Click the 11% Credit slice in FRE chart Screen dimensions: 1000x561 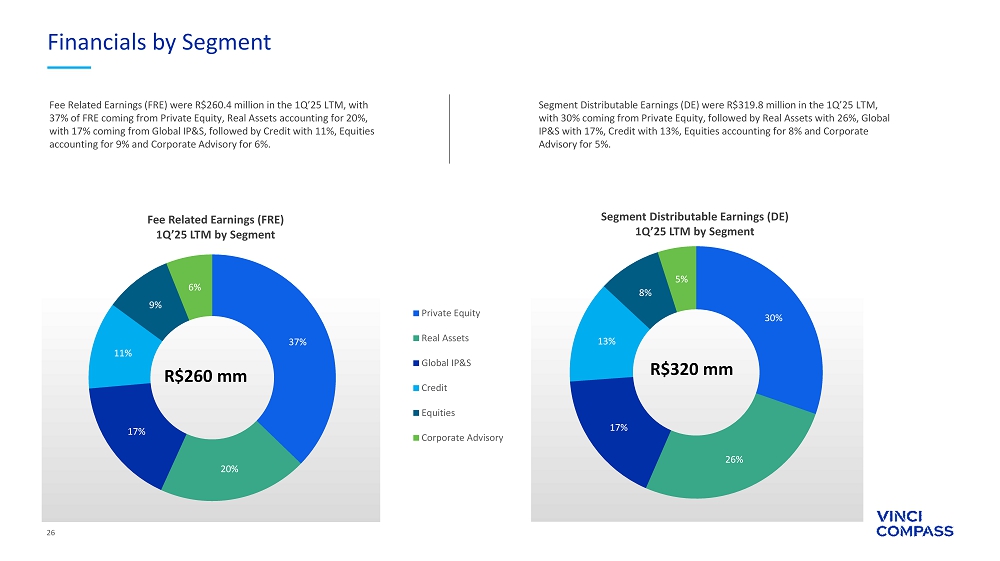click(120, 353)
